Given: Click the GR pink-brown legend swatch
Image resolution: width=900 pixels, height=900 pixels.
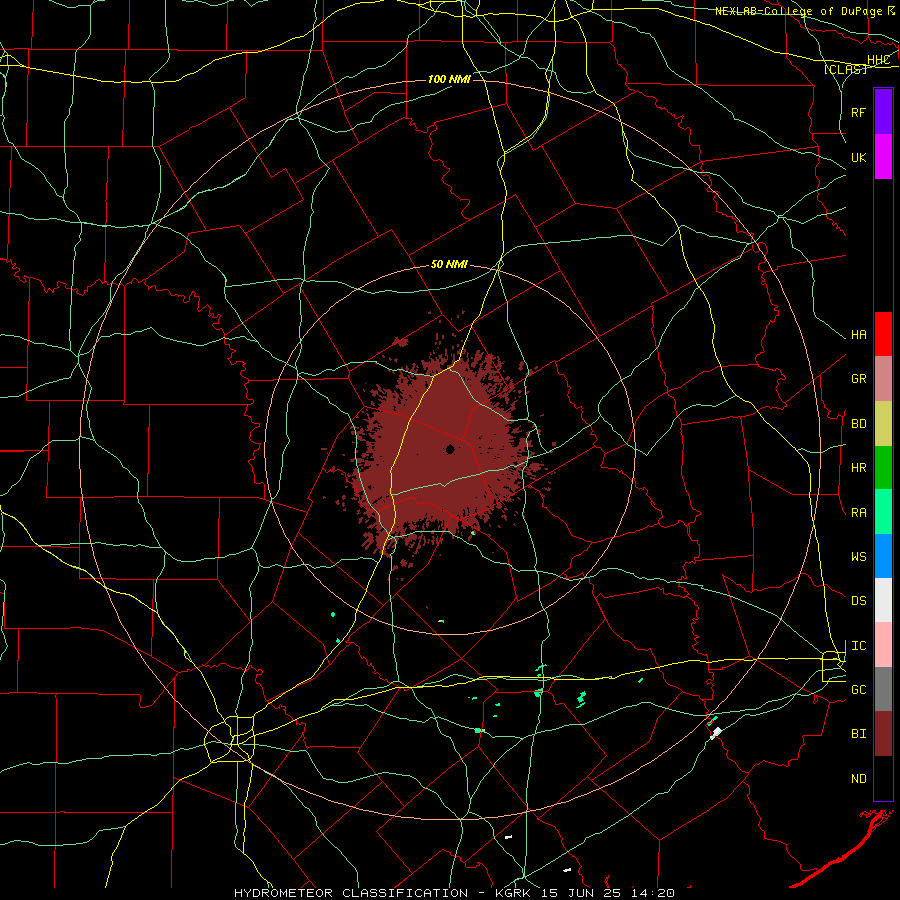Looking at the screenshot, I should coord(883,379).
